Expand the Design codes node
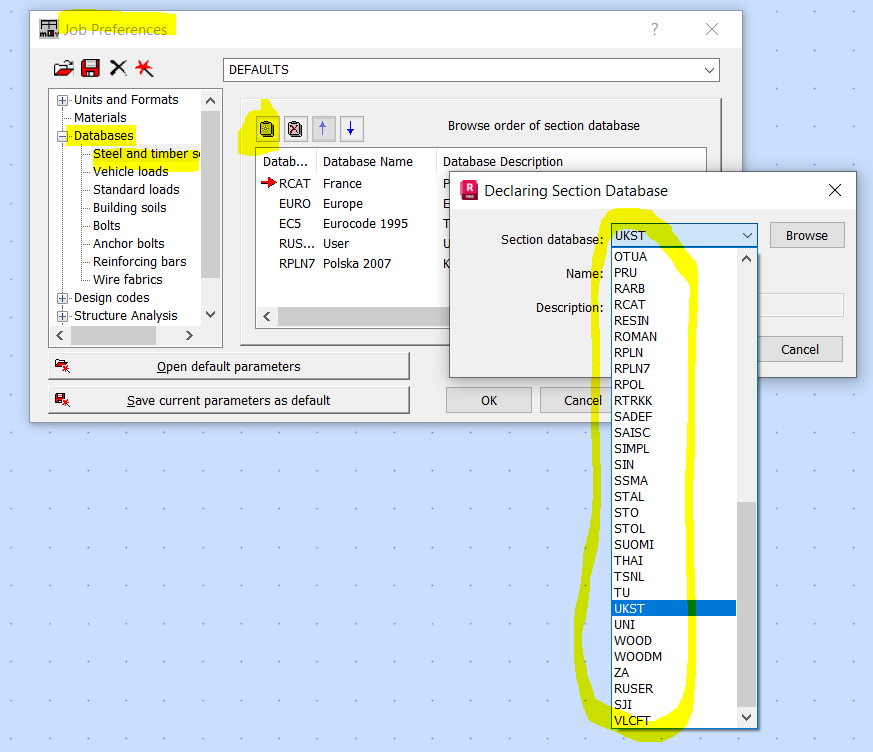Screen dimensions: 873x752 click(x=63, y=296)
